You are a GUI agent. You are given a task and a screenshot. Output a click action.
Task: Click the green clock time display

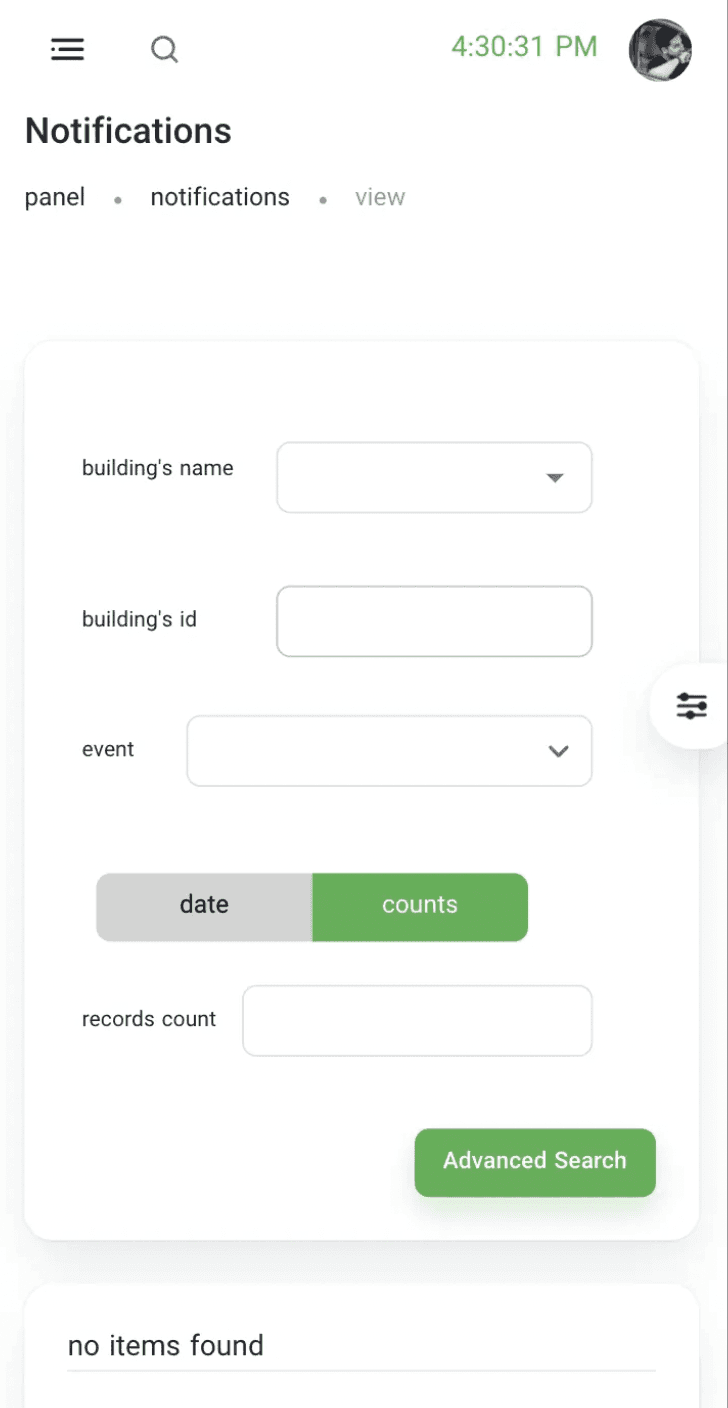point(524,47)
